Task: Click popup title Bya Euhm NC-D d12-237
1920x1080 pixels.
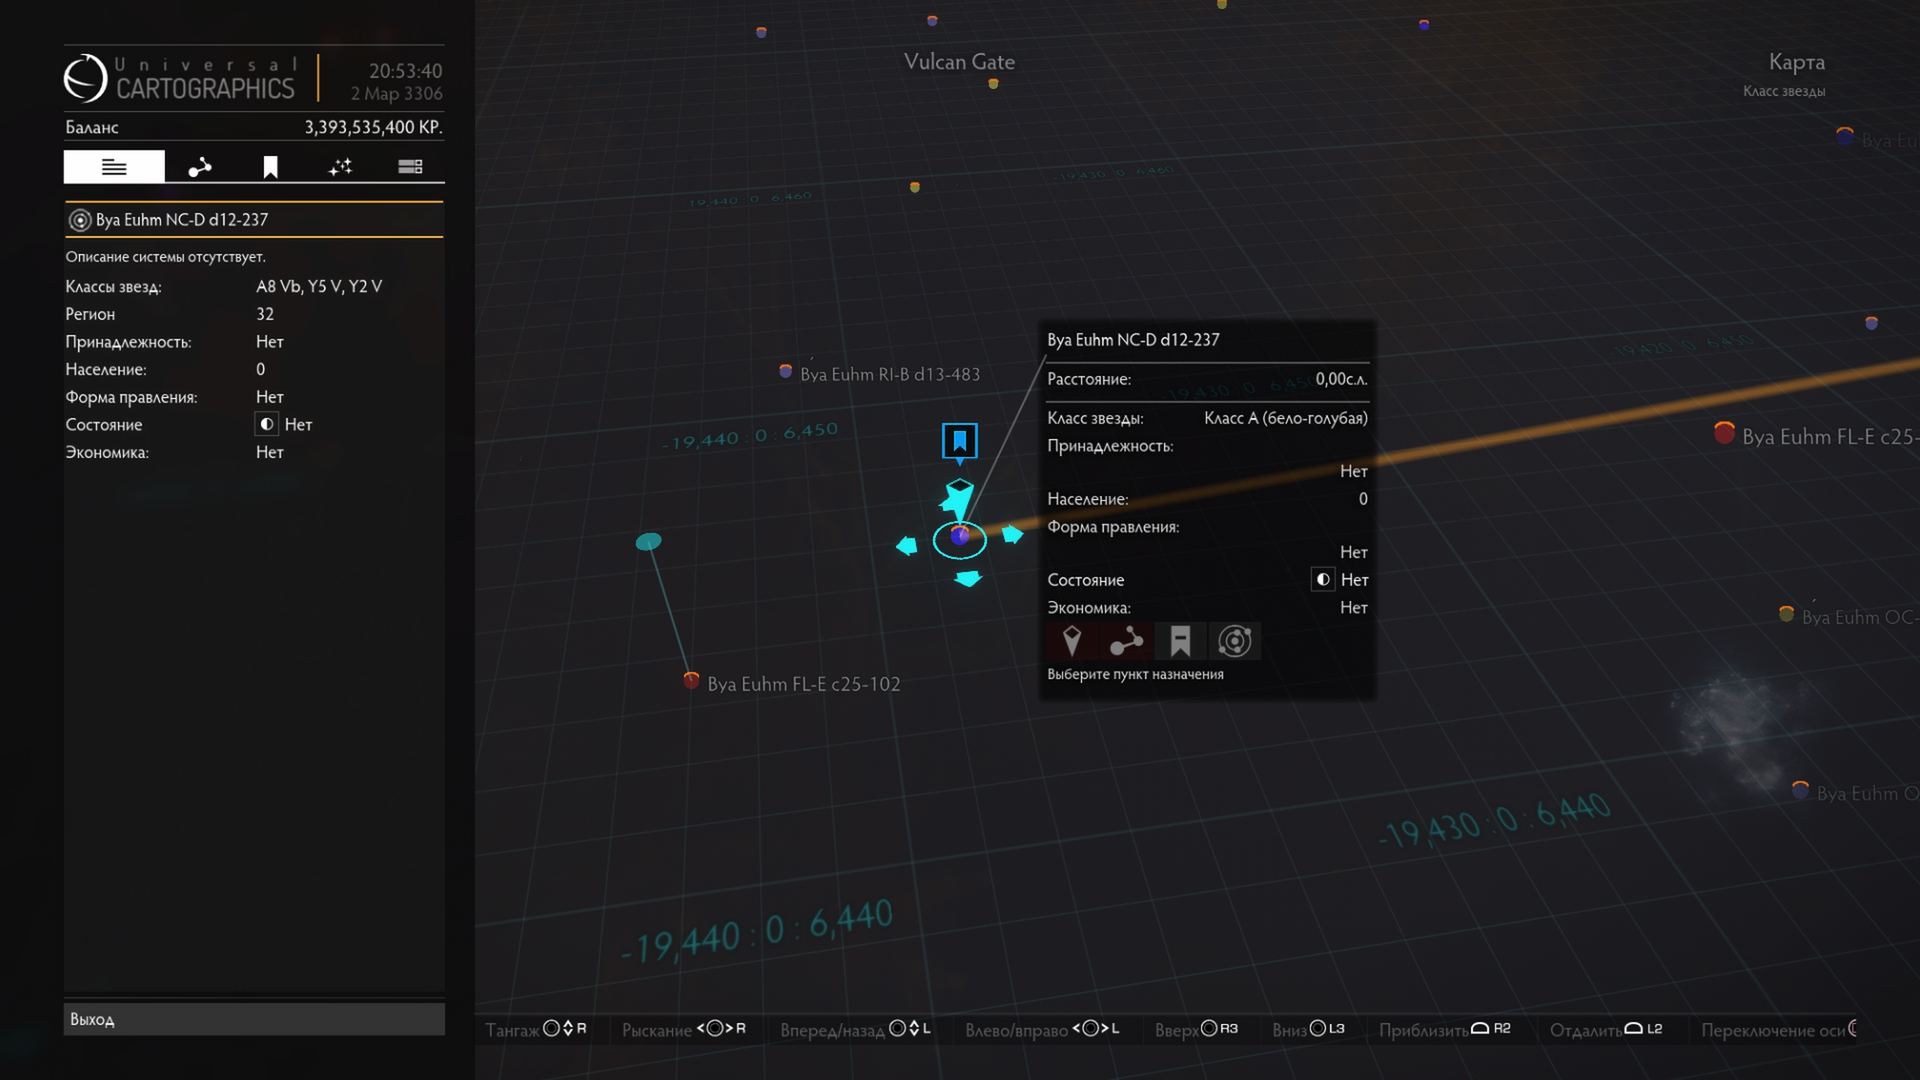Action: [1133, 340]
